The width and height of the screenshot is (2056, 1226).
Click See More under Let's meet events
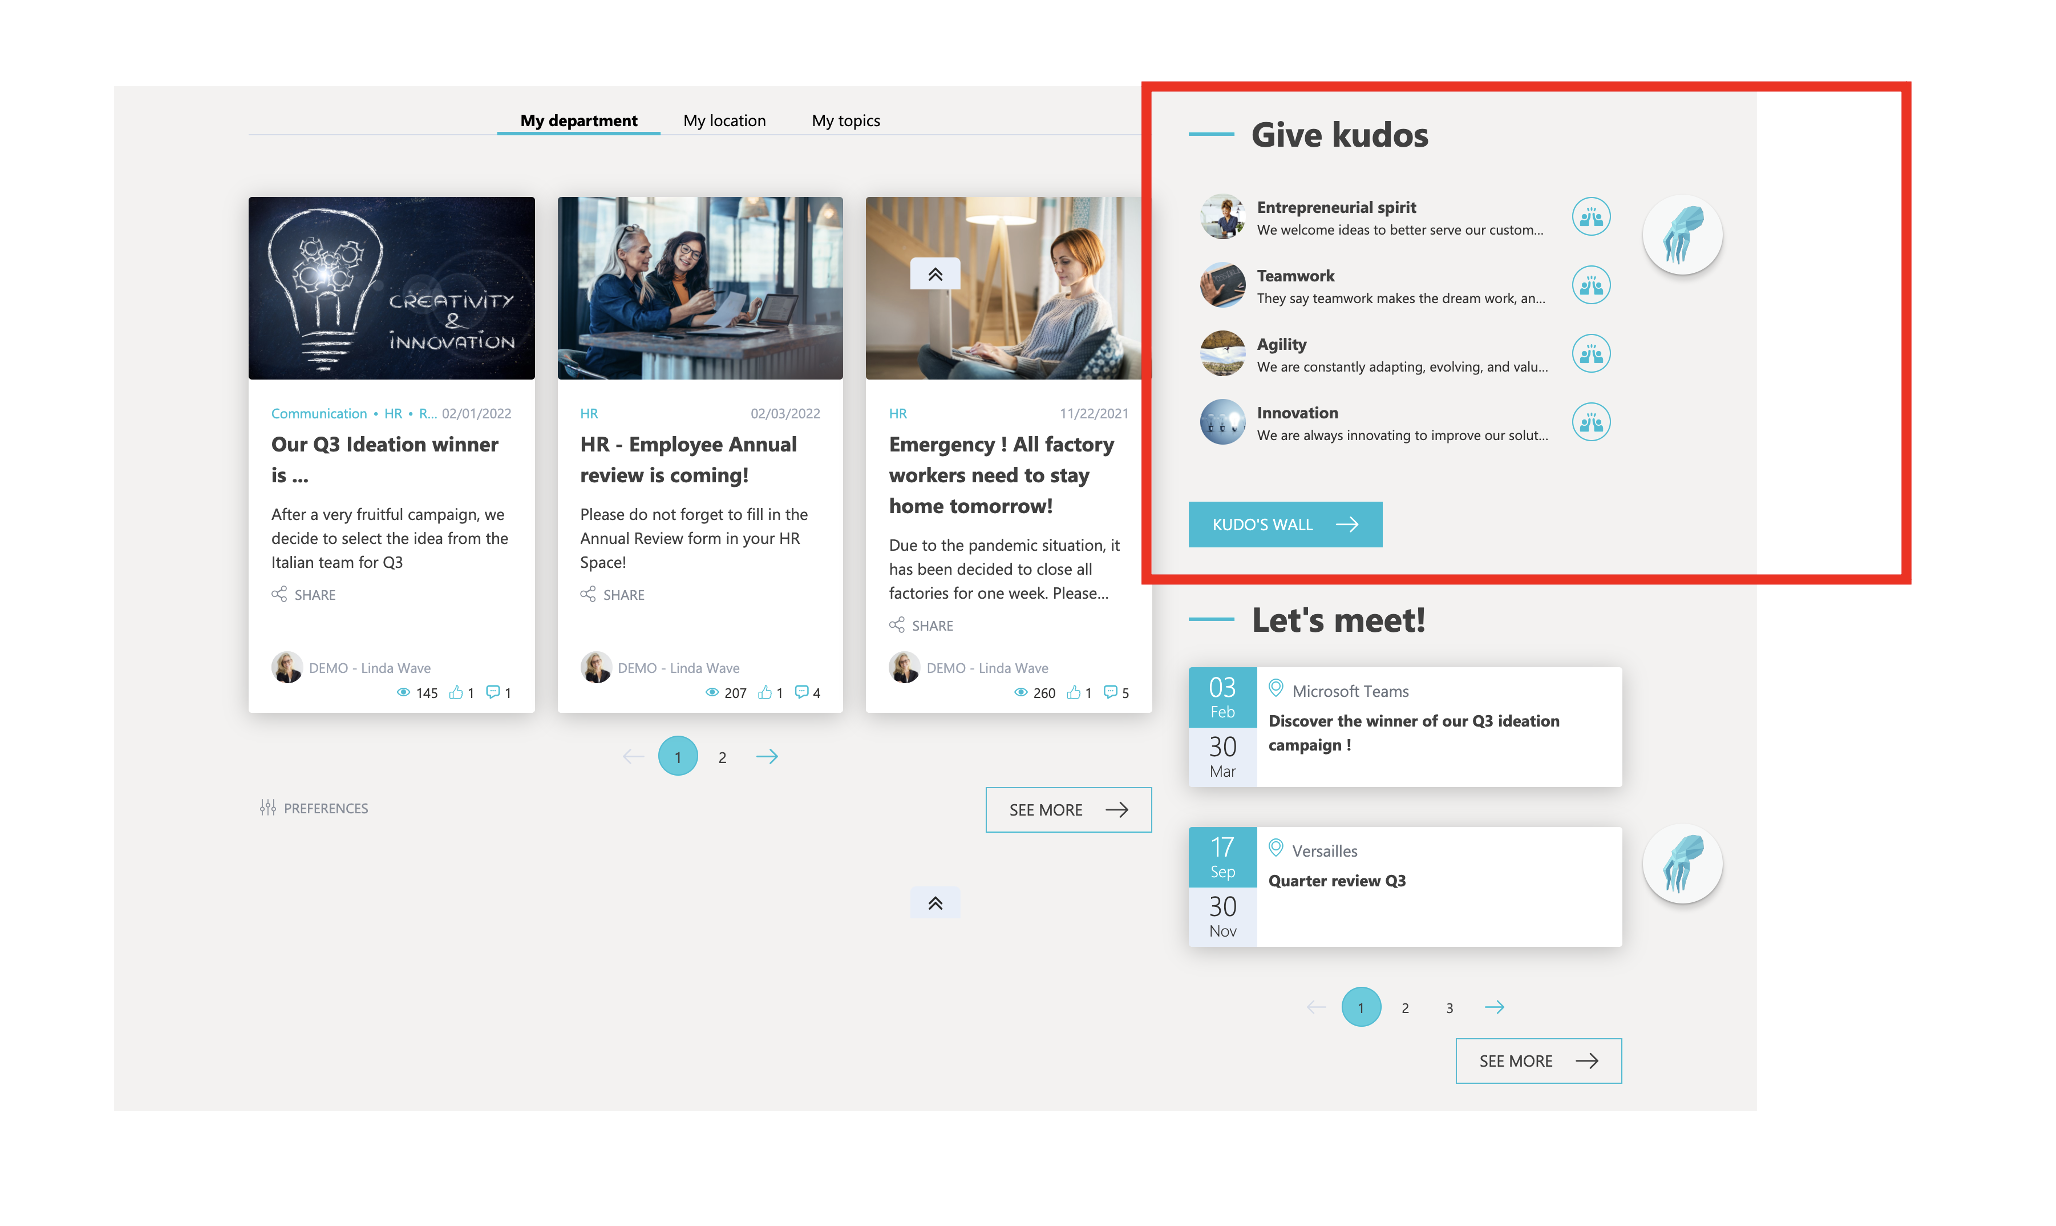[1538, 1061]
